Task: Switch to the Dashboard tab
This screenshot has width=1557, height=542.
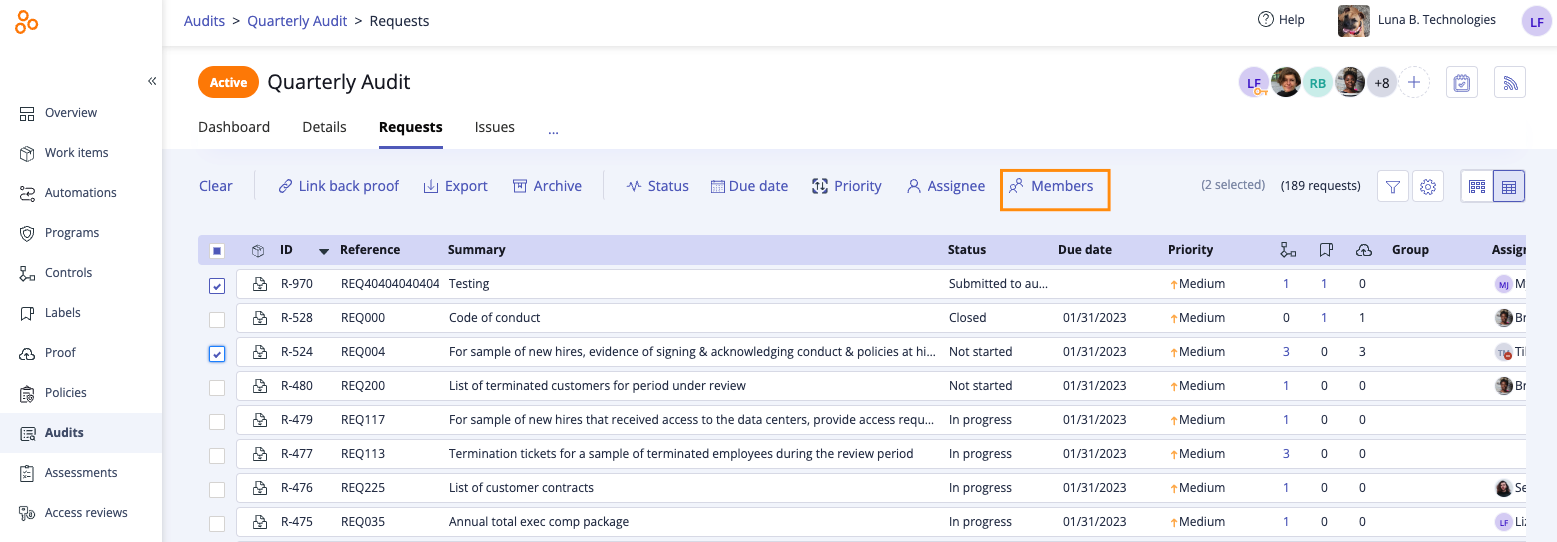Action: [234, 127]
